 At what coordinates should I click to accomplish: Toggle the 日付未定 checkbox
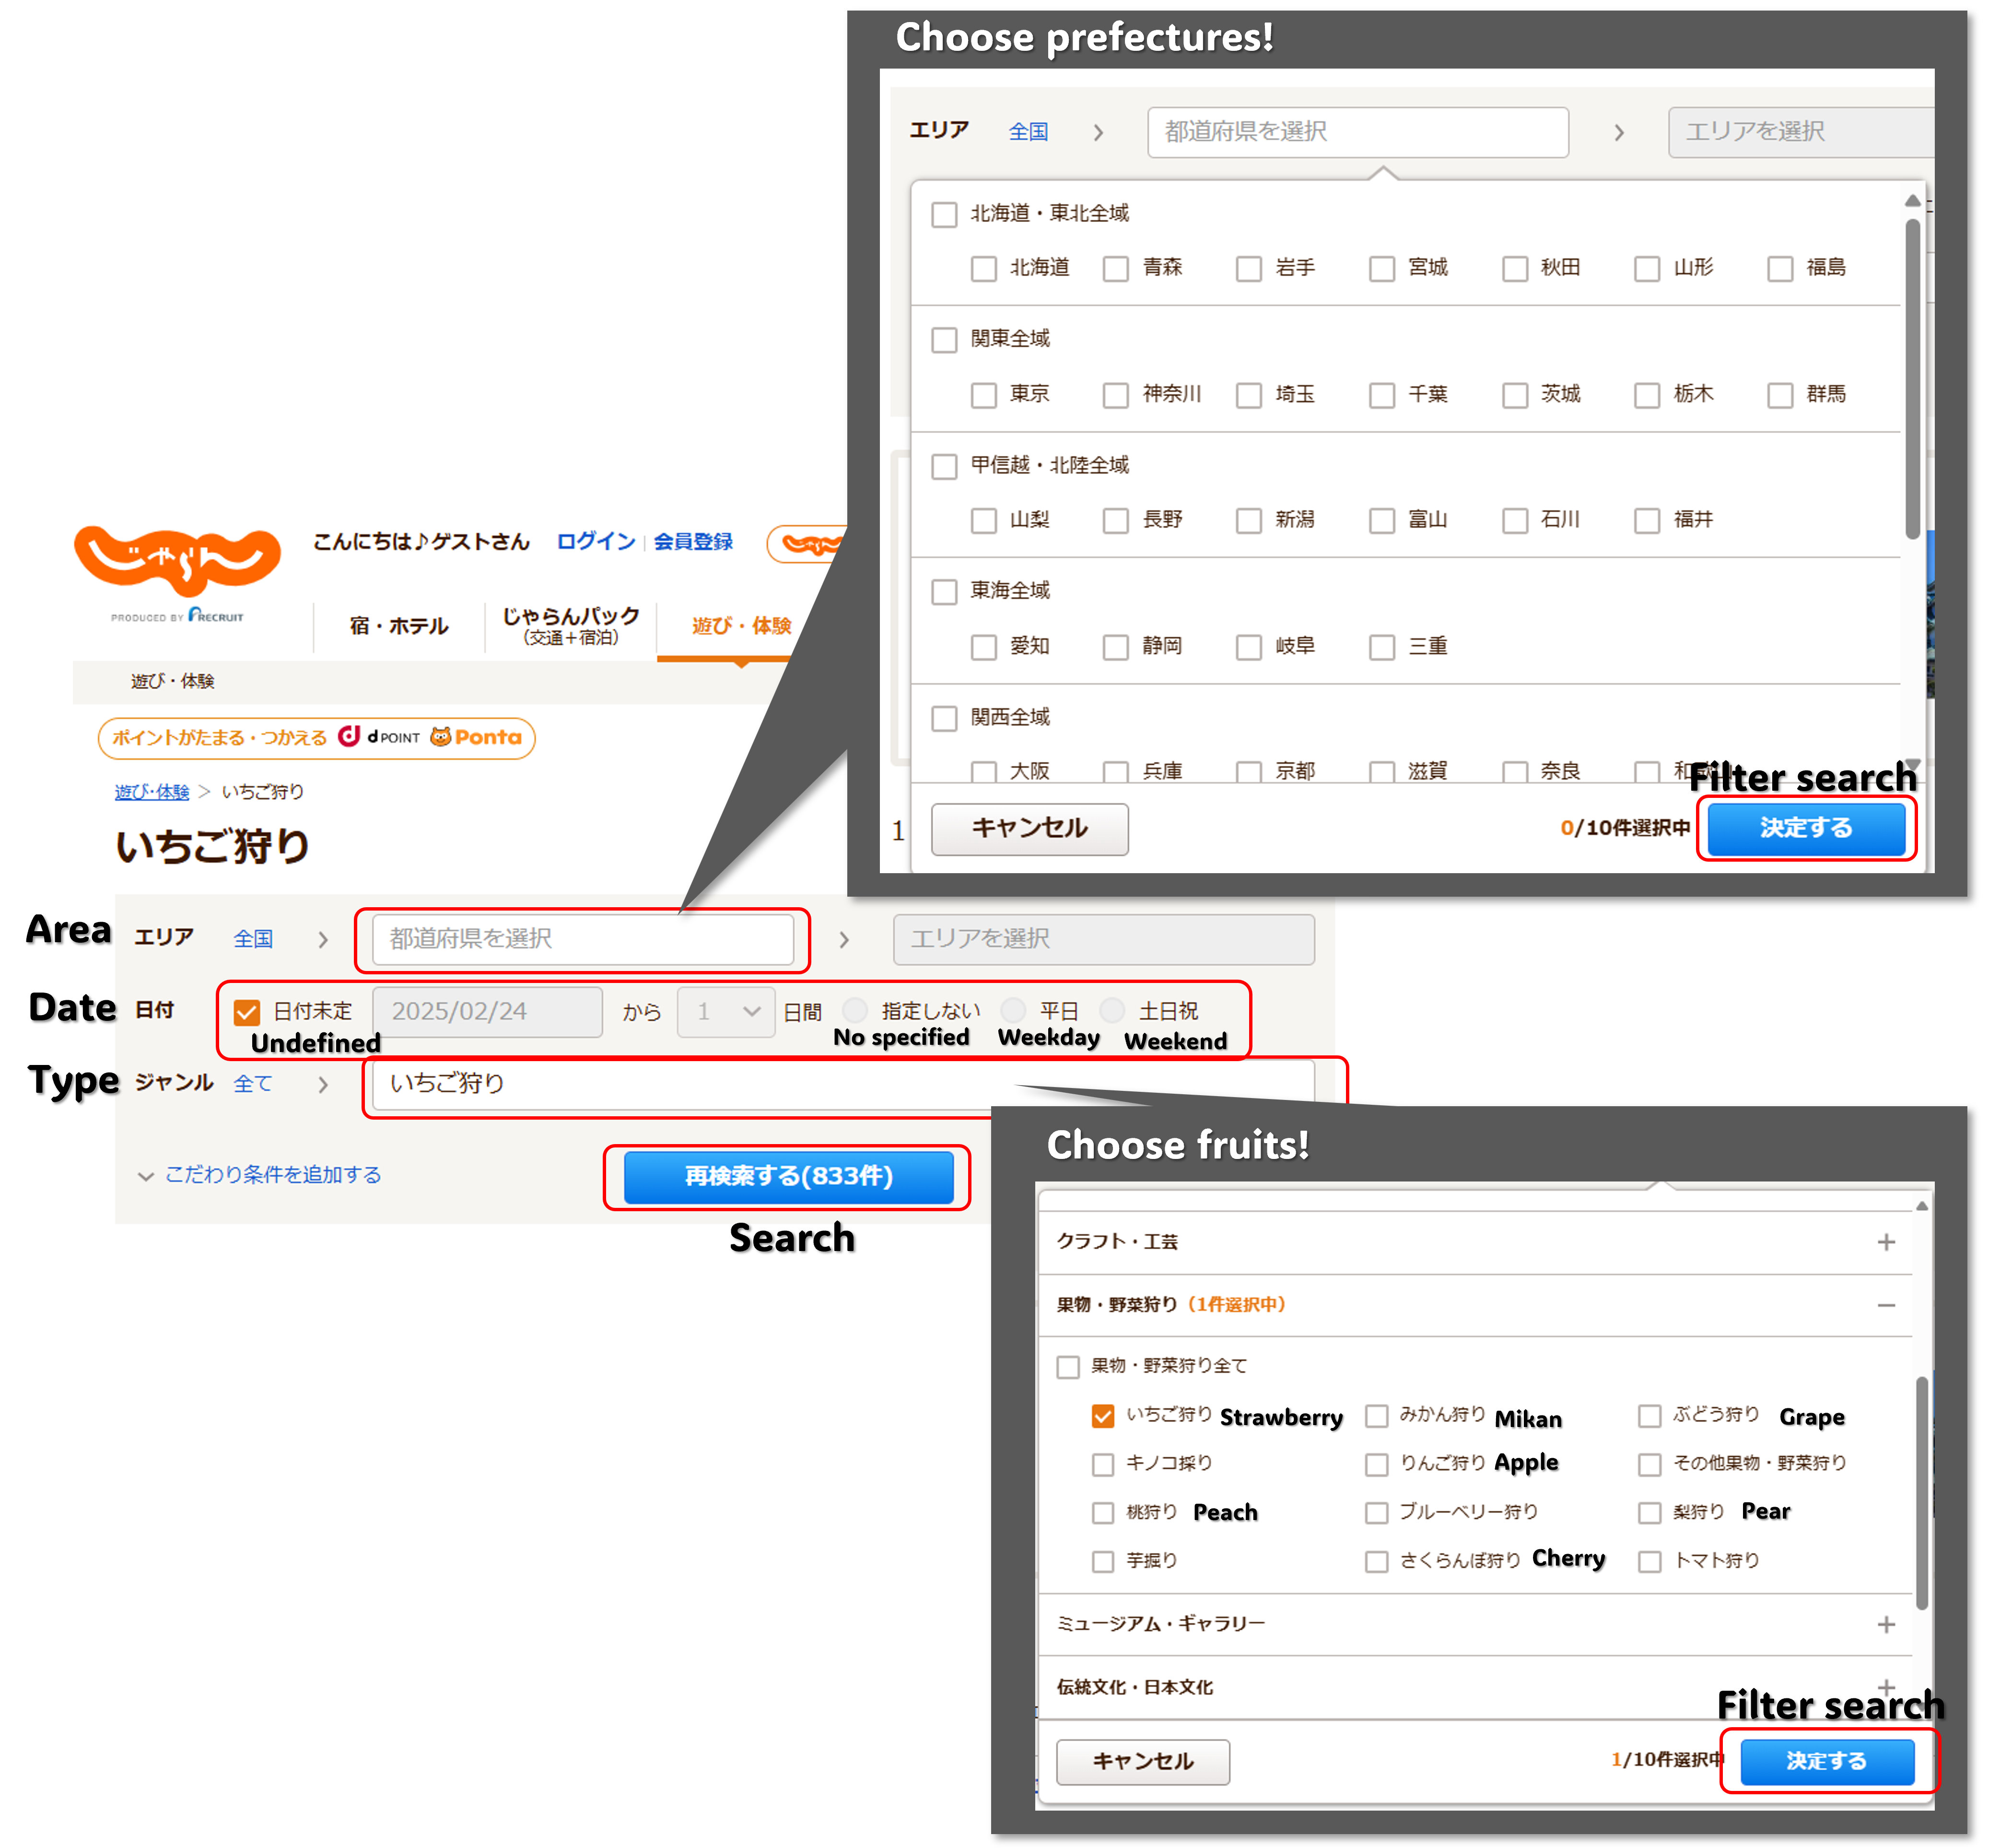pyautogui.click(x=247, y=1012)
